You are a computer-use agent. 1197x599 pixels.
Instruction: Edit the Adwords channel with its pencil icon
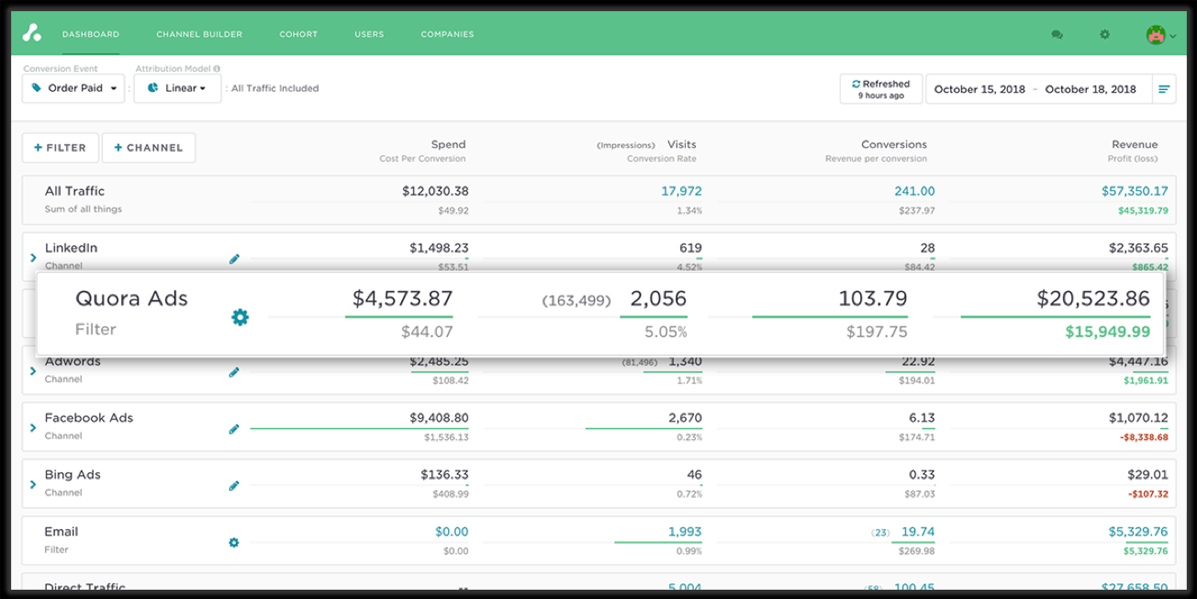click(234, 372)
